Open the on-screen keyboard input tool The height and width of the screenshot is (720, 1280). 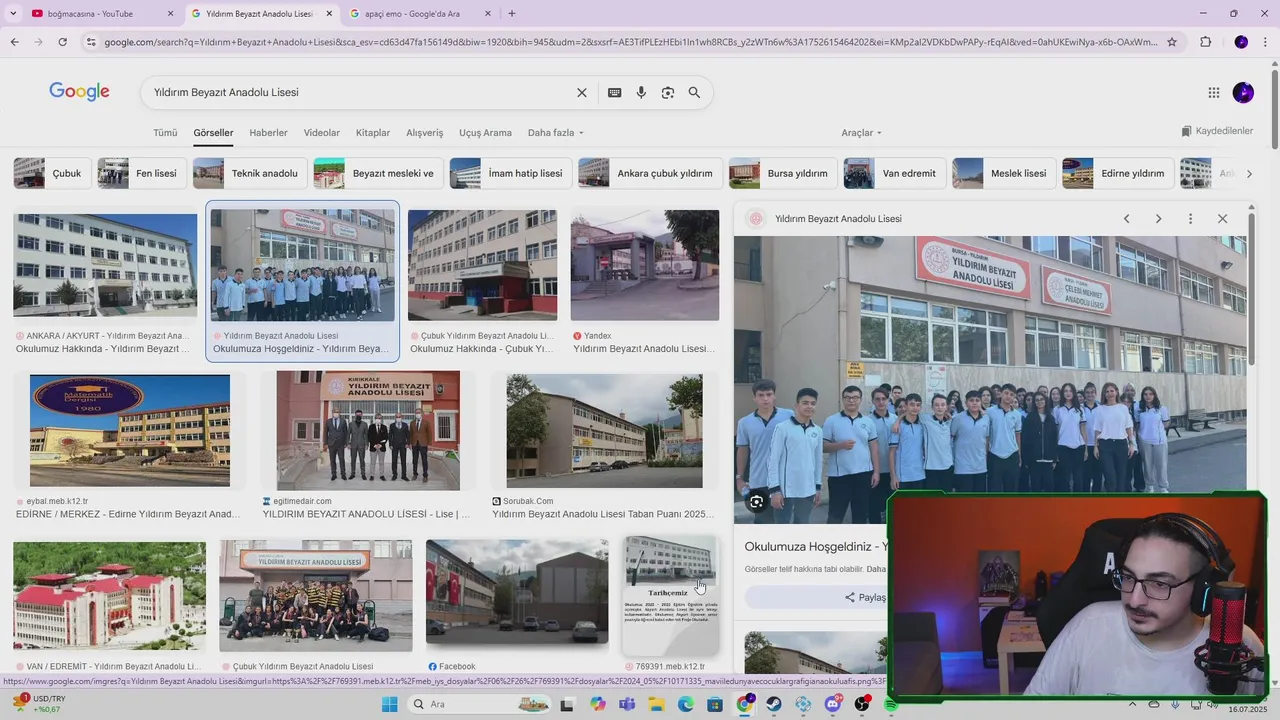click(x=614, y=92)
